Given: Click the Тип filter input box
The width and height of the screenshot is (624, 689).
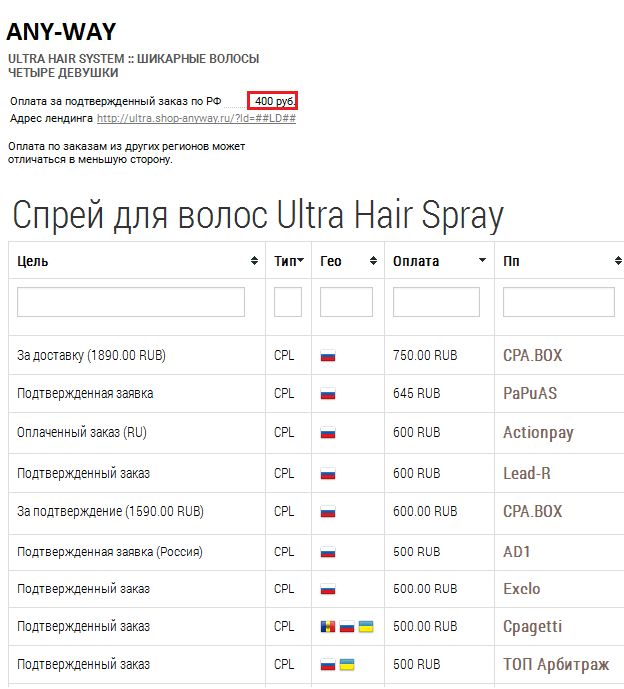Looking at the screenshot, I should tap(288, 302).
